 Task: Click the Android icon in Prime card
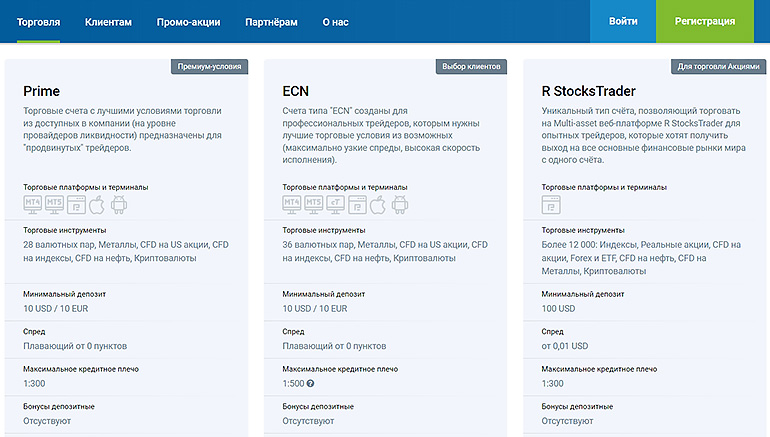click(118, 204)
